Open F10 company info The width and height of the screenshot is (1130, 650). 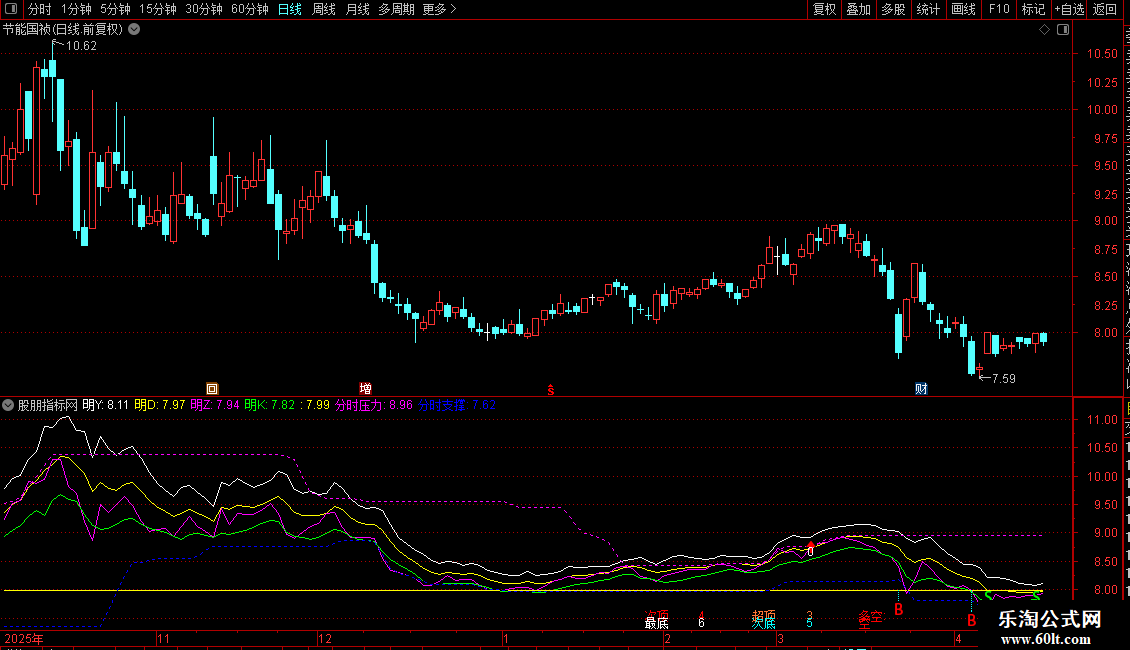pyautogui.click(x=999, y=9)
